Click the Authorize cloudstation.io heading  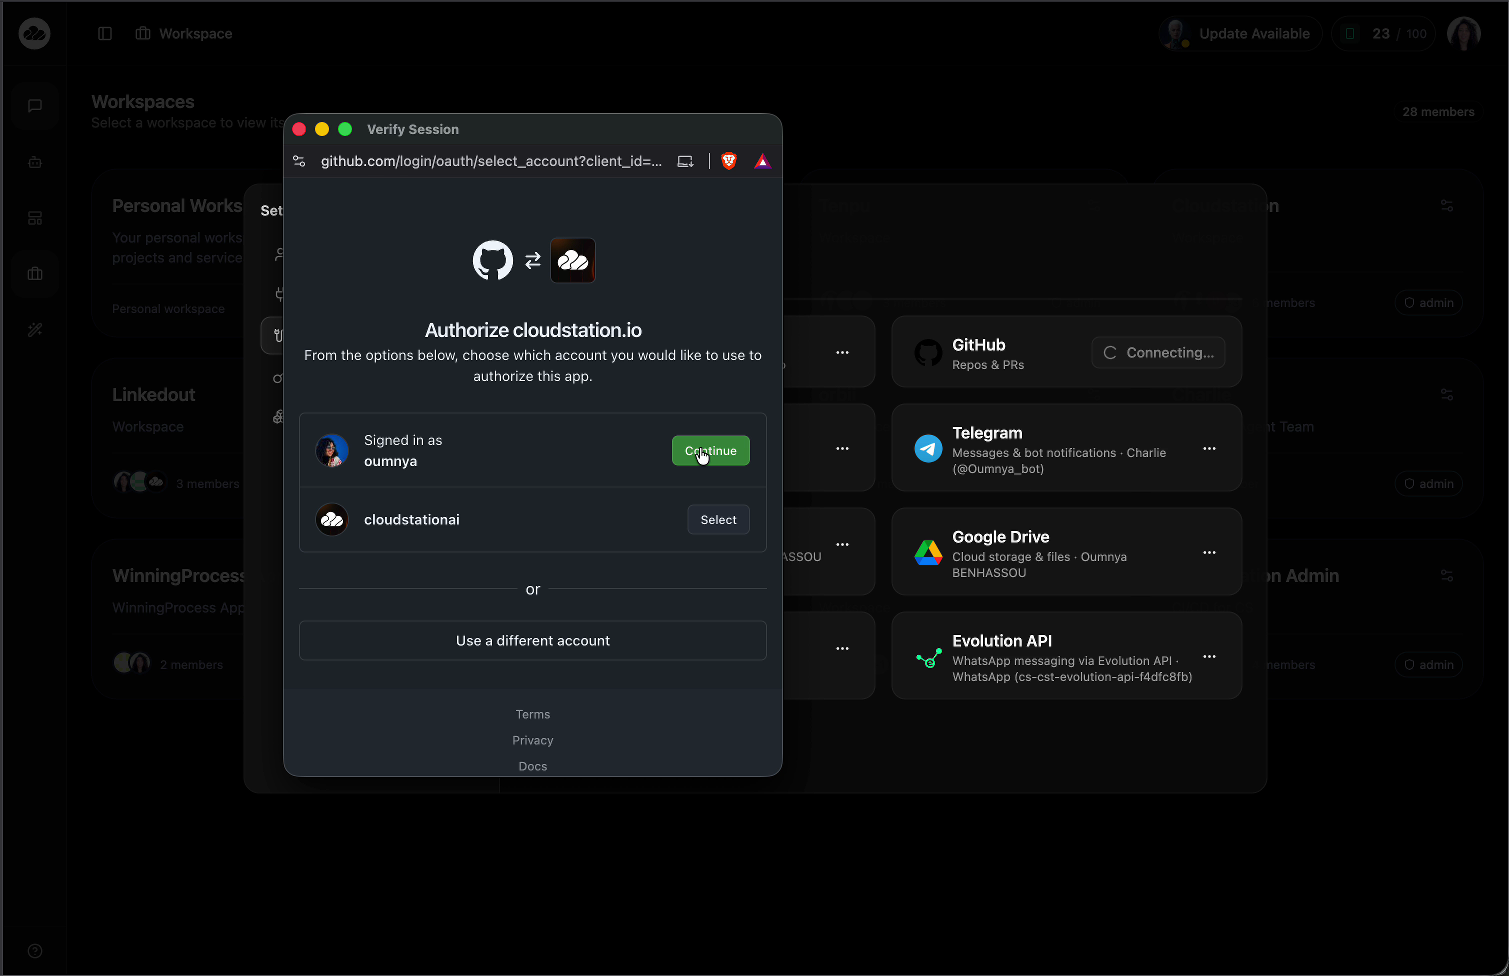point(533,330)
